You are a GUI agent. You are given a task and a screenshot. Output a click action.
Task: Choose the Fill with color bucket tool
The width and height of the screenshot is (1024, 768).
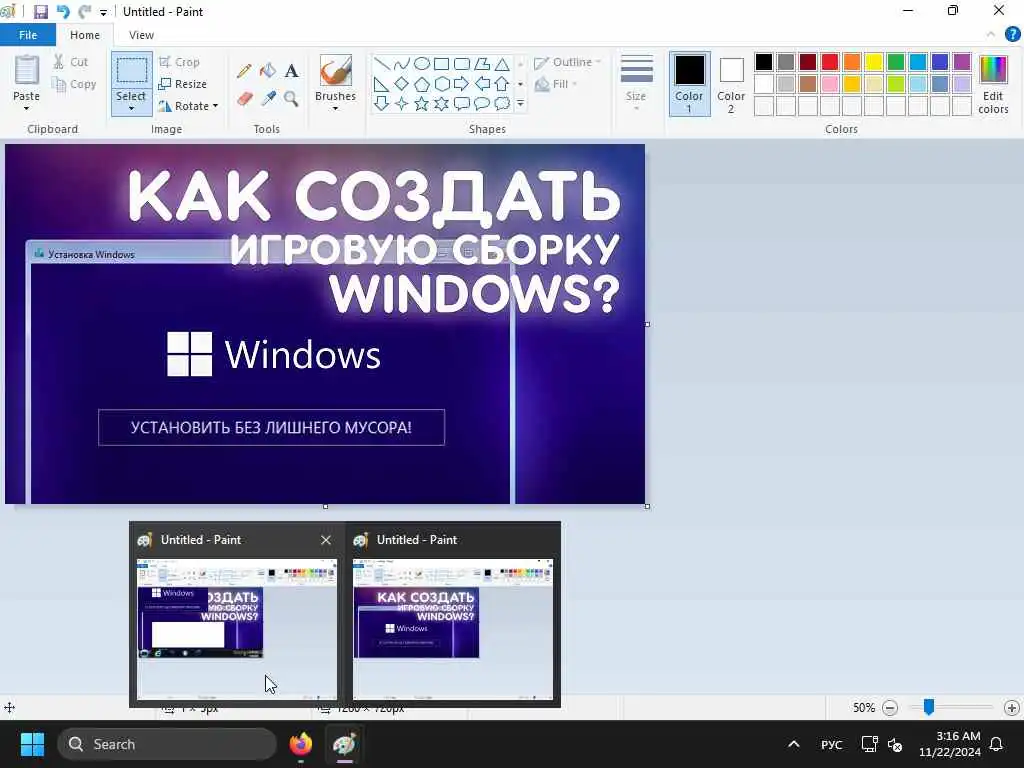pyautogui.click(x=268, y=71)
